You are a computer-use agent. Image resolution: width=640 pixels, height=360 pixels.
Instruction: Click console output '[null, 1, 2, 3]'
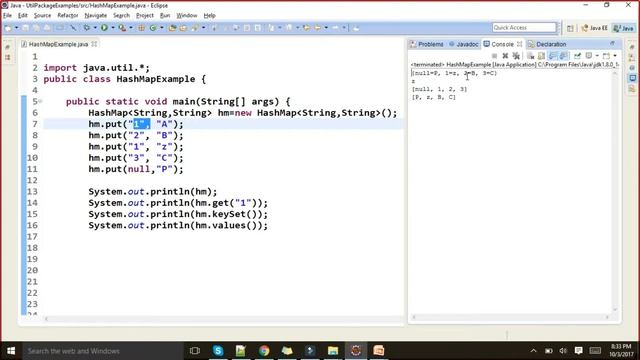[440, 89]
